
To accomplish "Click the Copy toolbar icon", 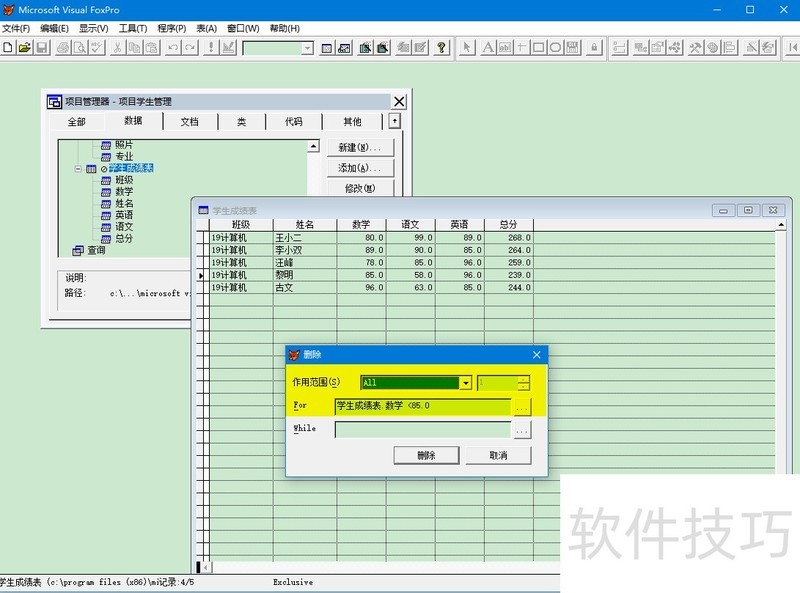I will [x=135, y=47].
